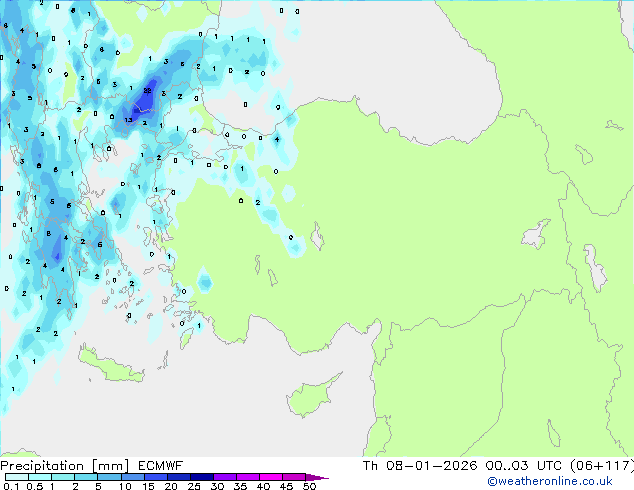Image resolution: width=634 pixels, height=490 pixels.
Task: Click the 10–15 mm legend swatch
Action: point(132,477)
